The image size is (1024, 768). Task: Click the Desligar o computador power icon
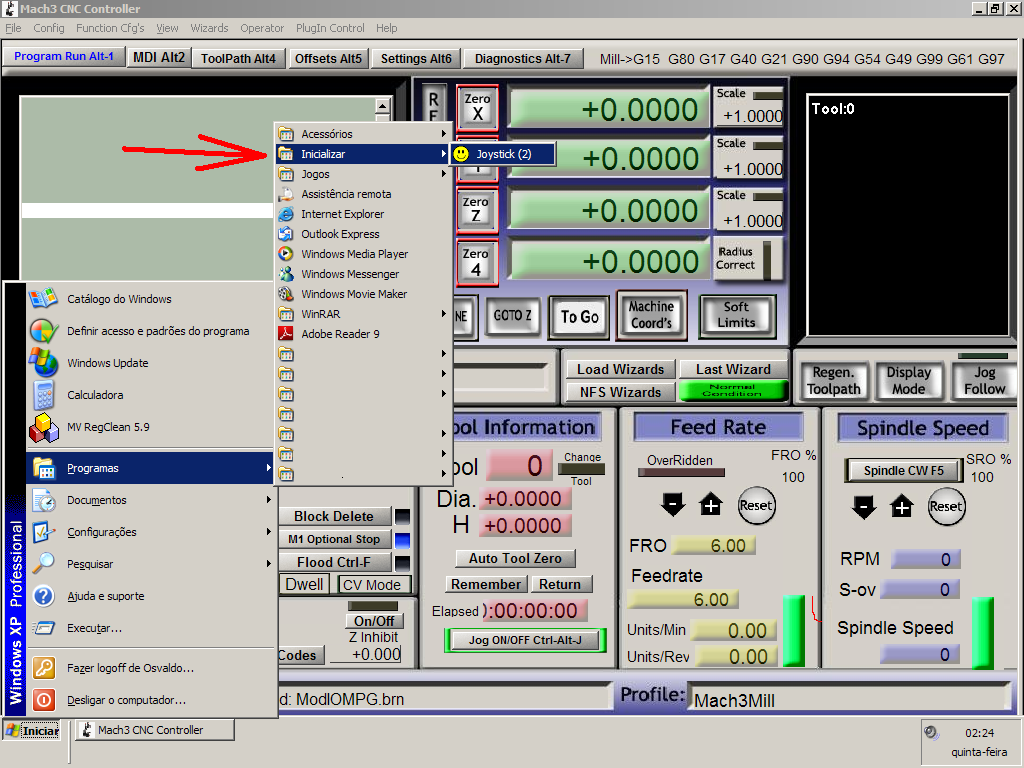pos(43,699)
